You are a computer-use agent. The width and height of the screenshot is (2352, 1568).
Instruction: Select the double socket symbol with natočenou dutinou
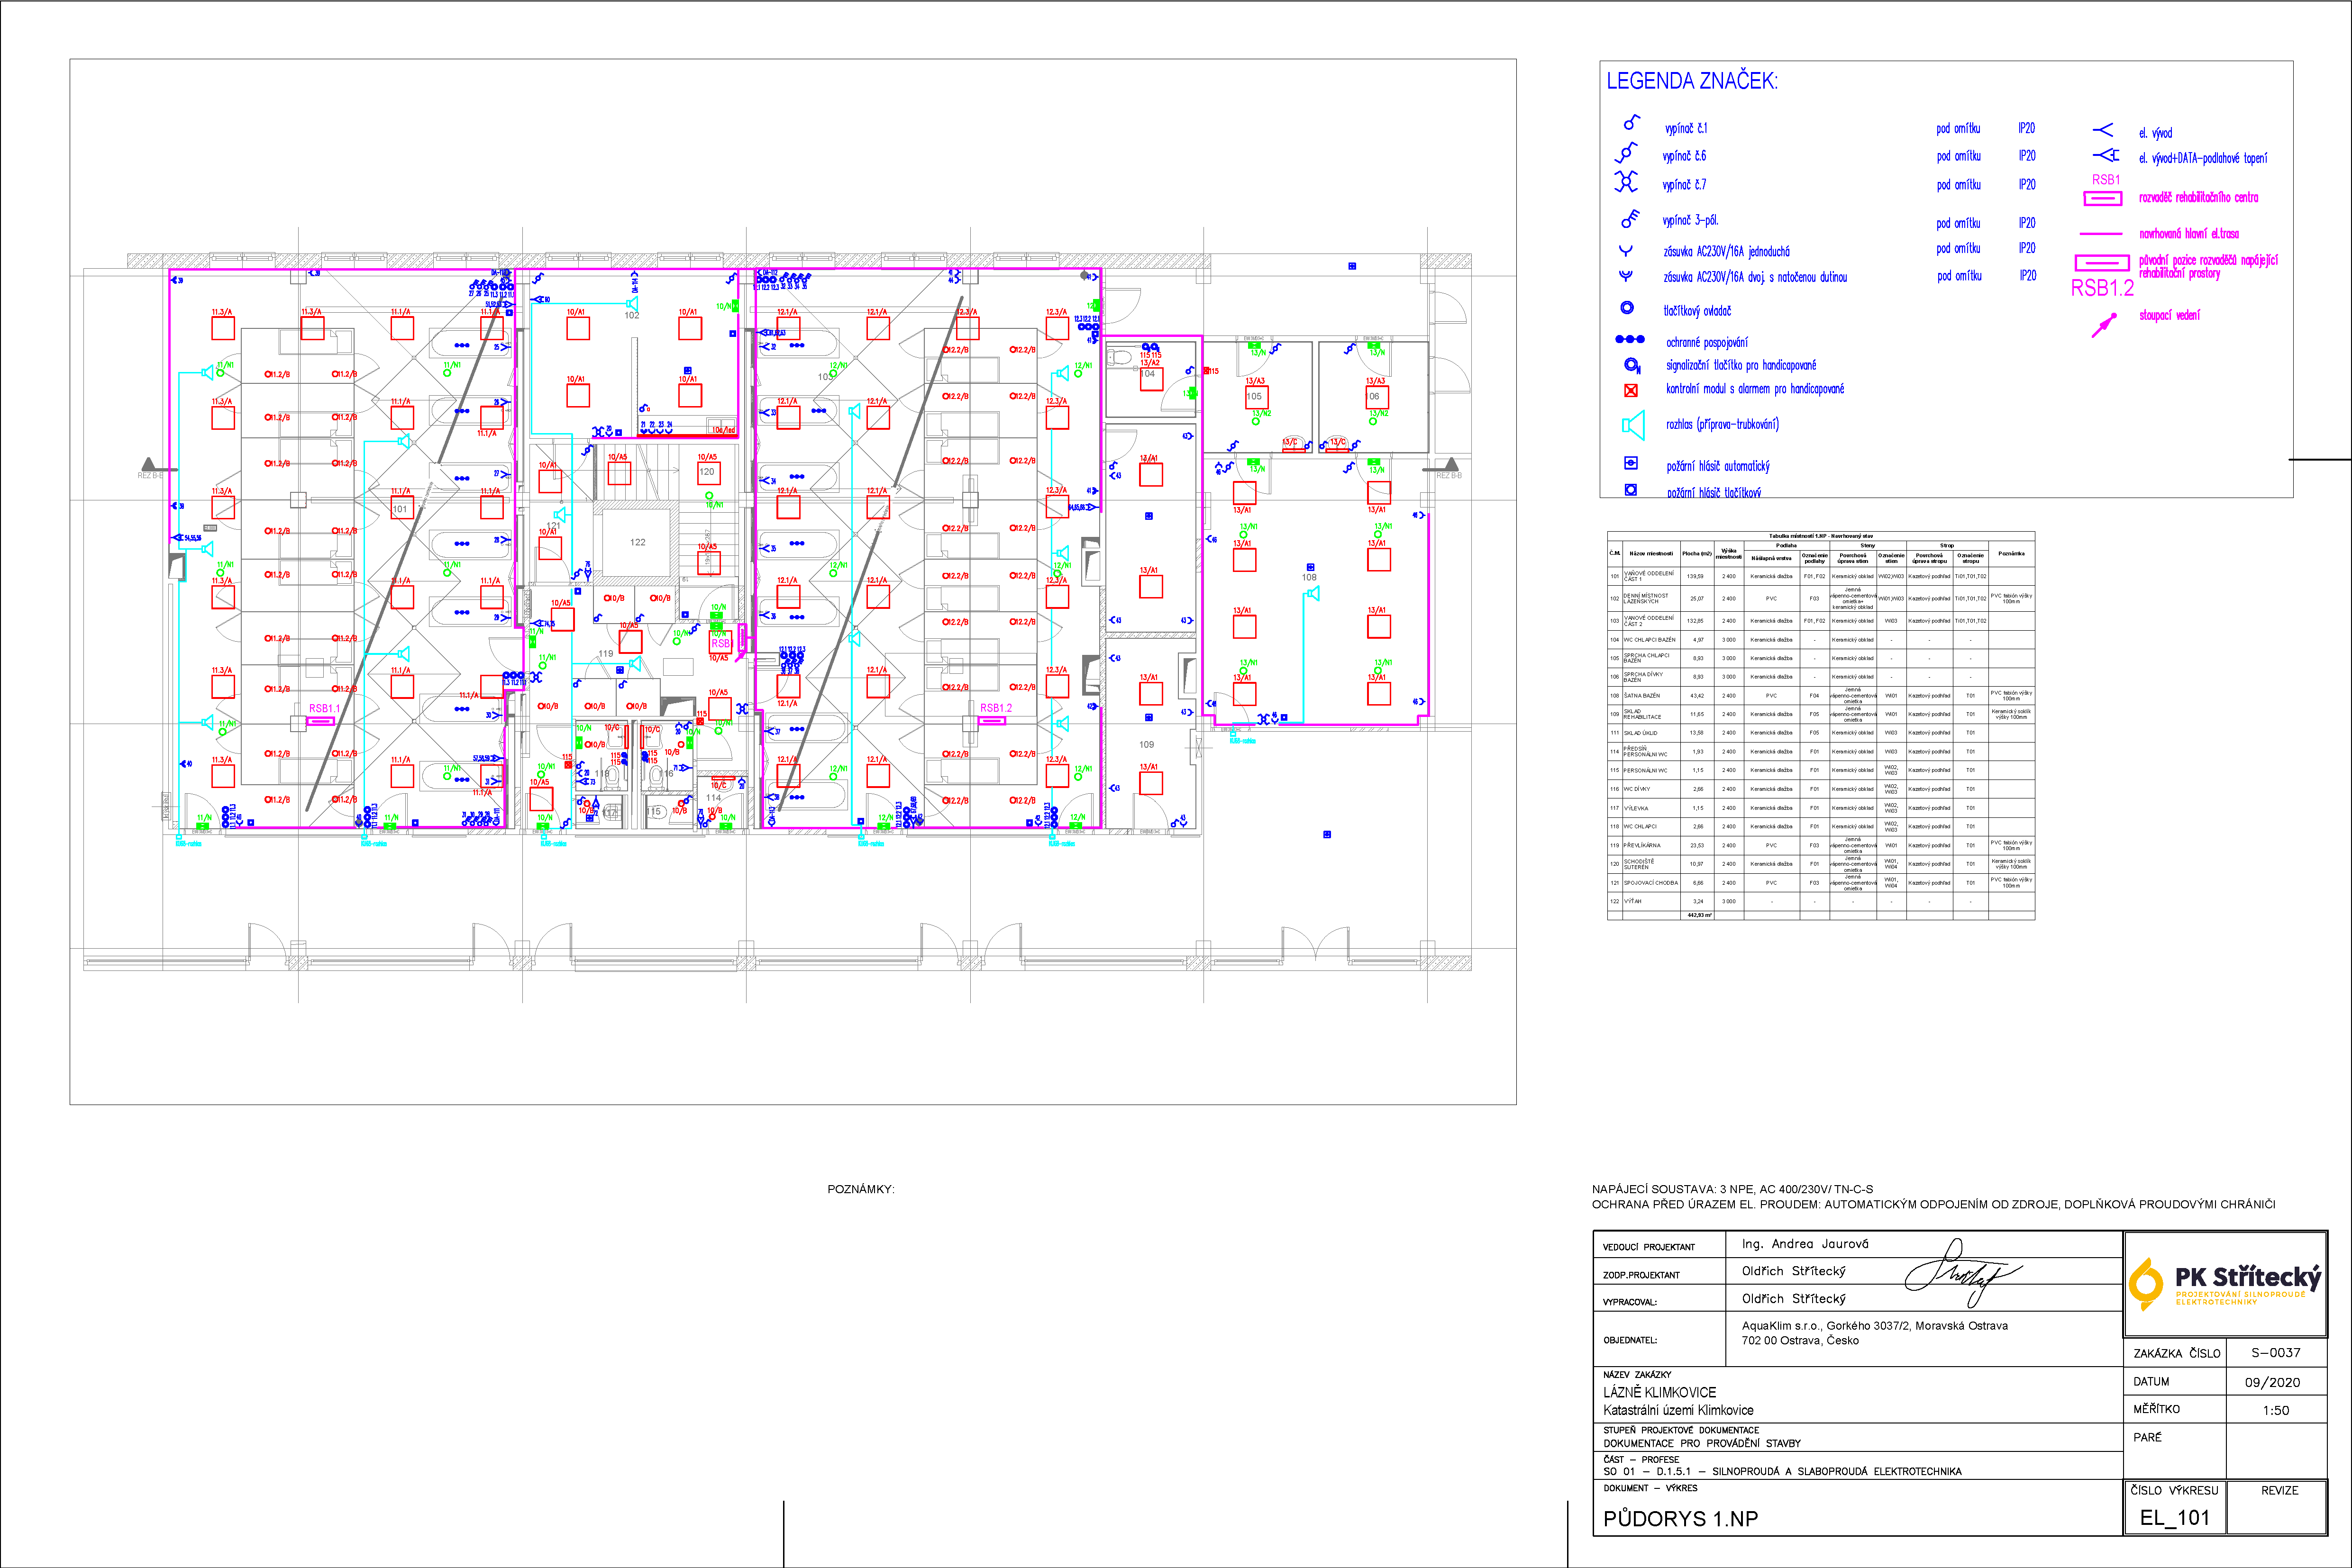click(1627, 276)
